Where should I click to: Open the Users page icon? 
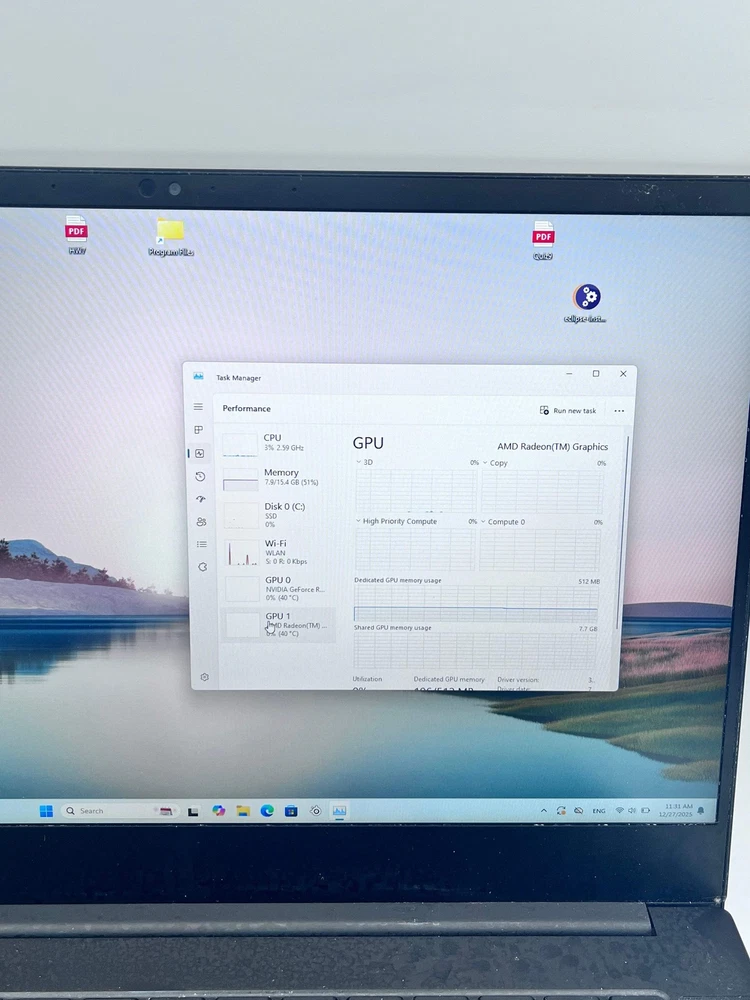[x=201, y=521]
